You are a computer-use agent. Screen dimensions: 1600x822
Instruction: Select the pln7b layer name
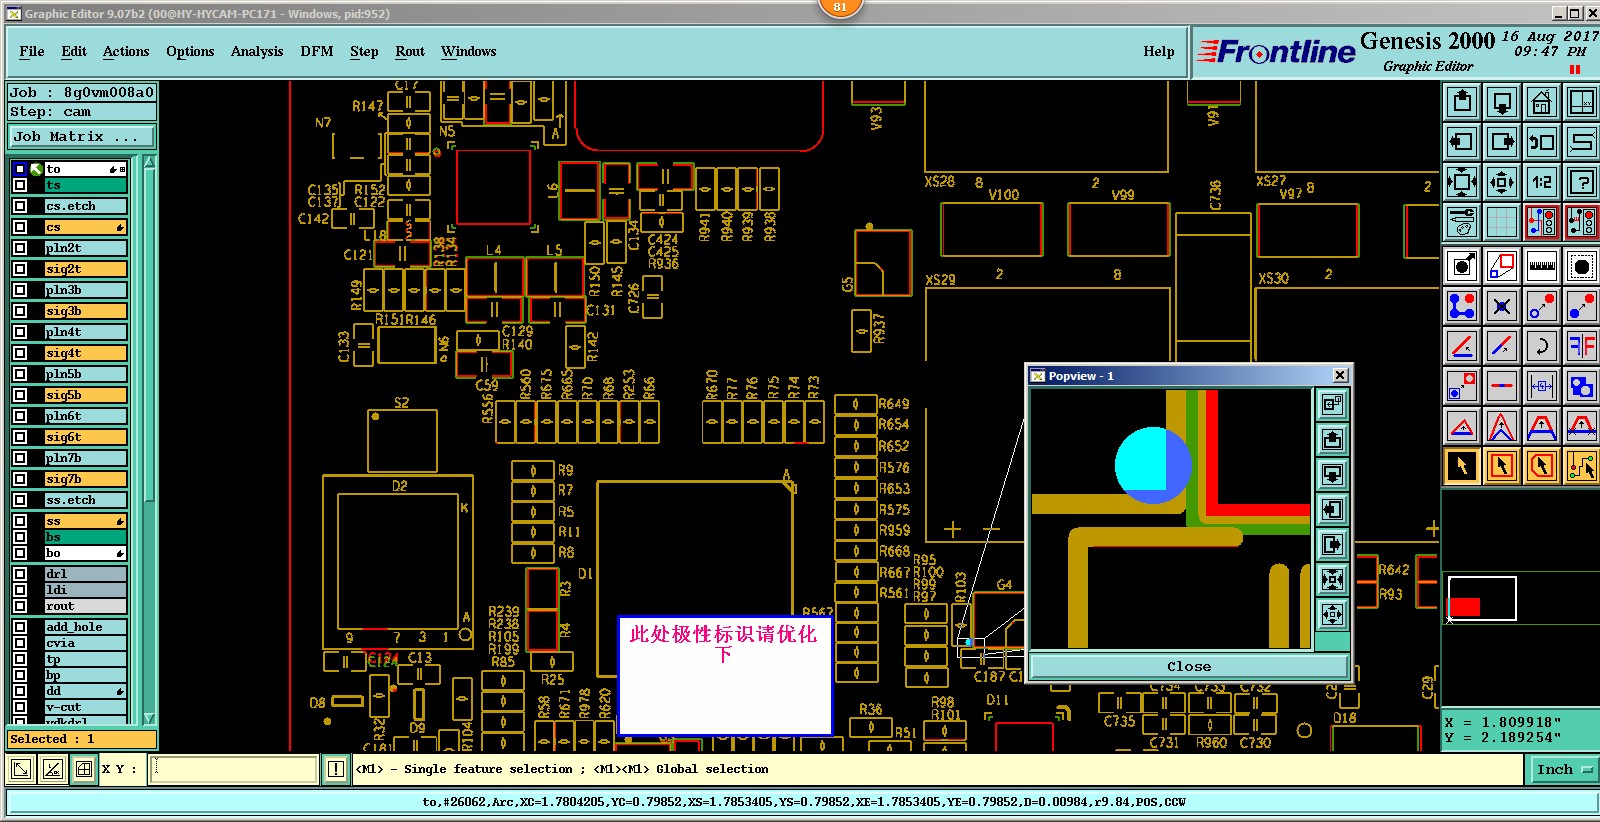coord(86,458)
